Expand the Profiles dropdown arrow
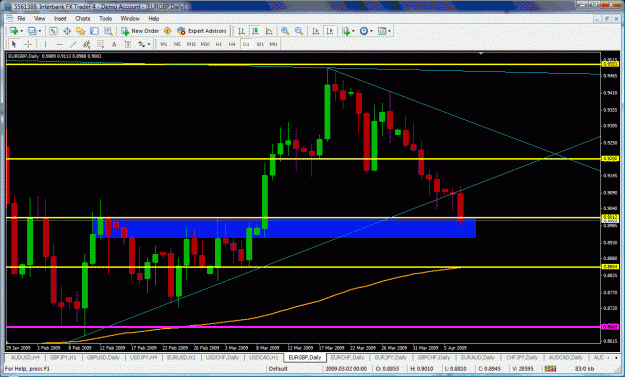The image size is (625, 377). 40,31
